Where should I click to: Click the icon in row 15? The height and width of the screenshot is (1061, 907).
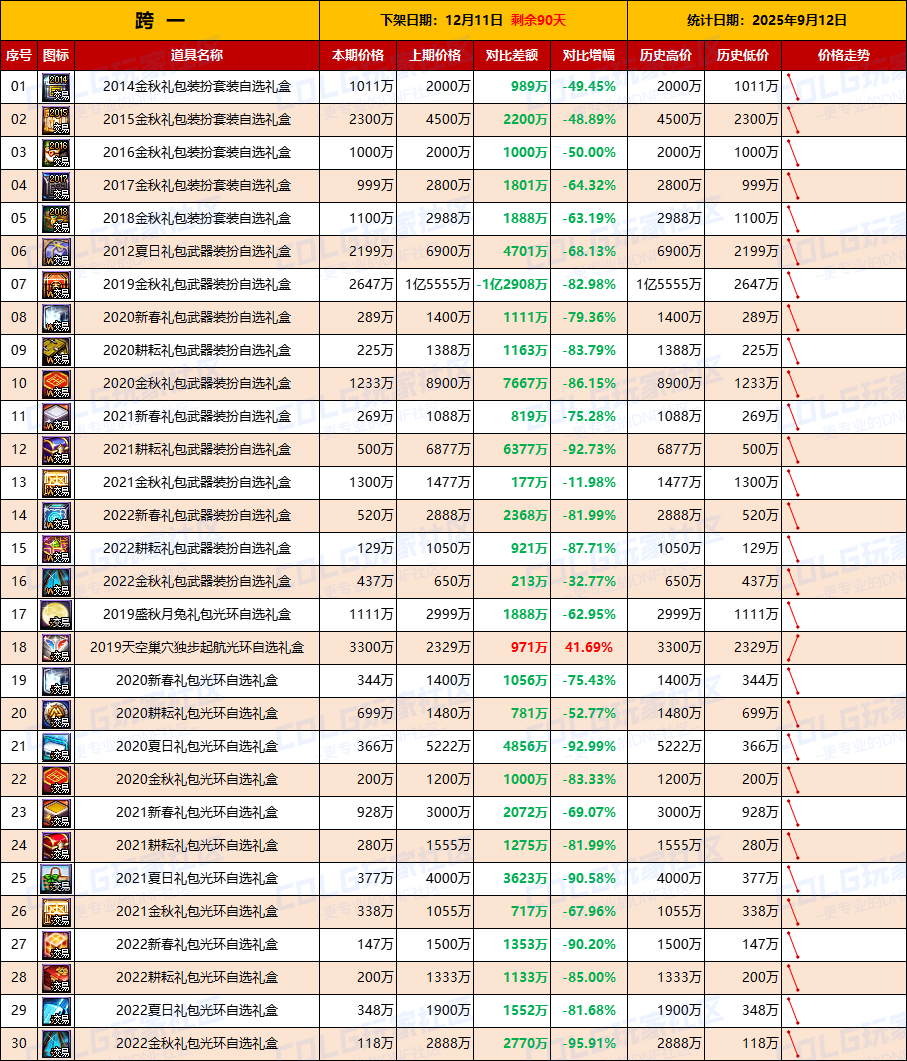(56, 549)
